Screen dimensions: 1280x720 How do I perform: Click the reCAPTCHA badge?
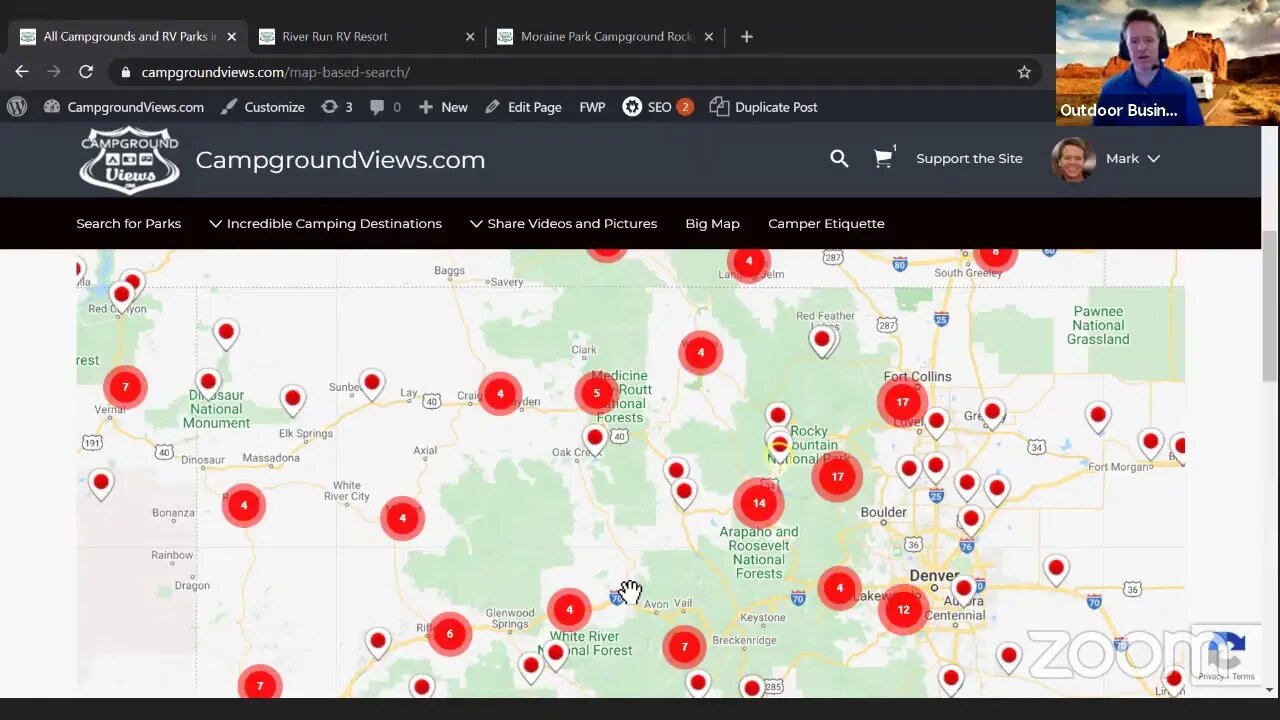(1225, 654)
